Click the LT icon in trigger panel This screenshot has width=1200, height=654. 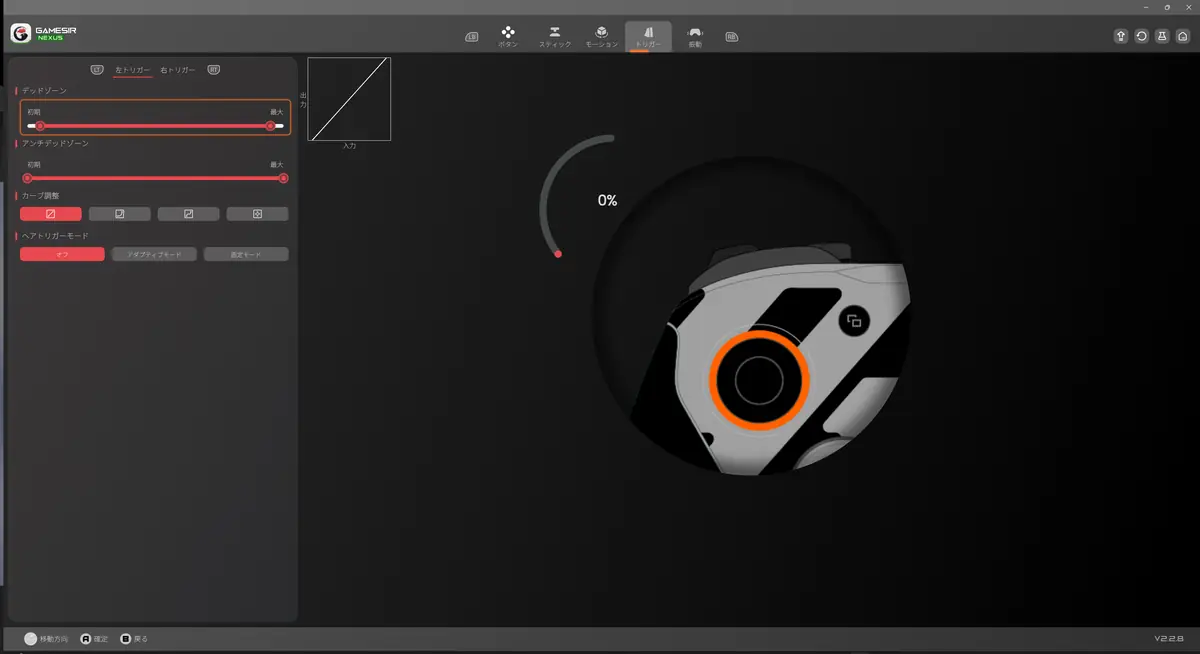[x=97, y=70]
